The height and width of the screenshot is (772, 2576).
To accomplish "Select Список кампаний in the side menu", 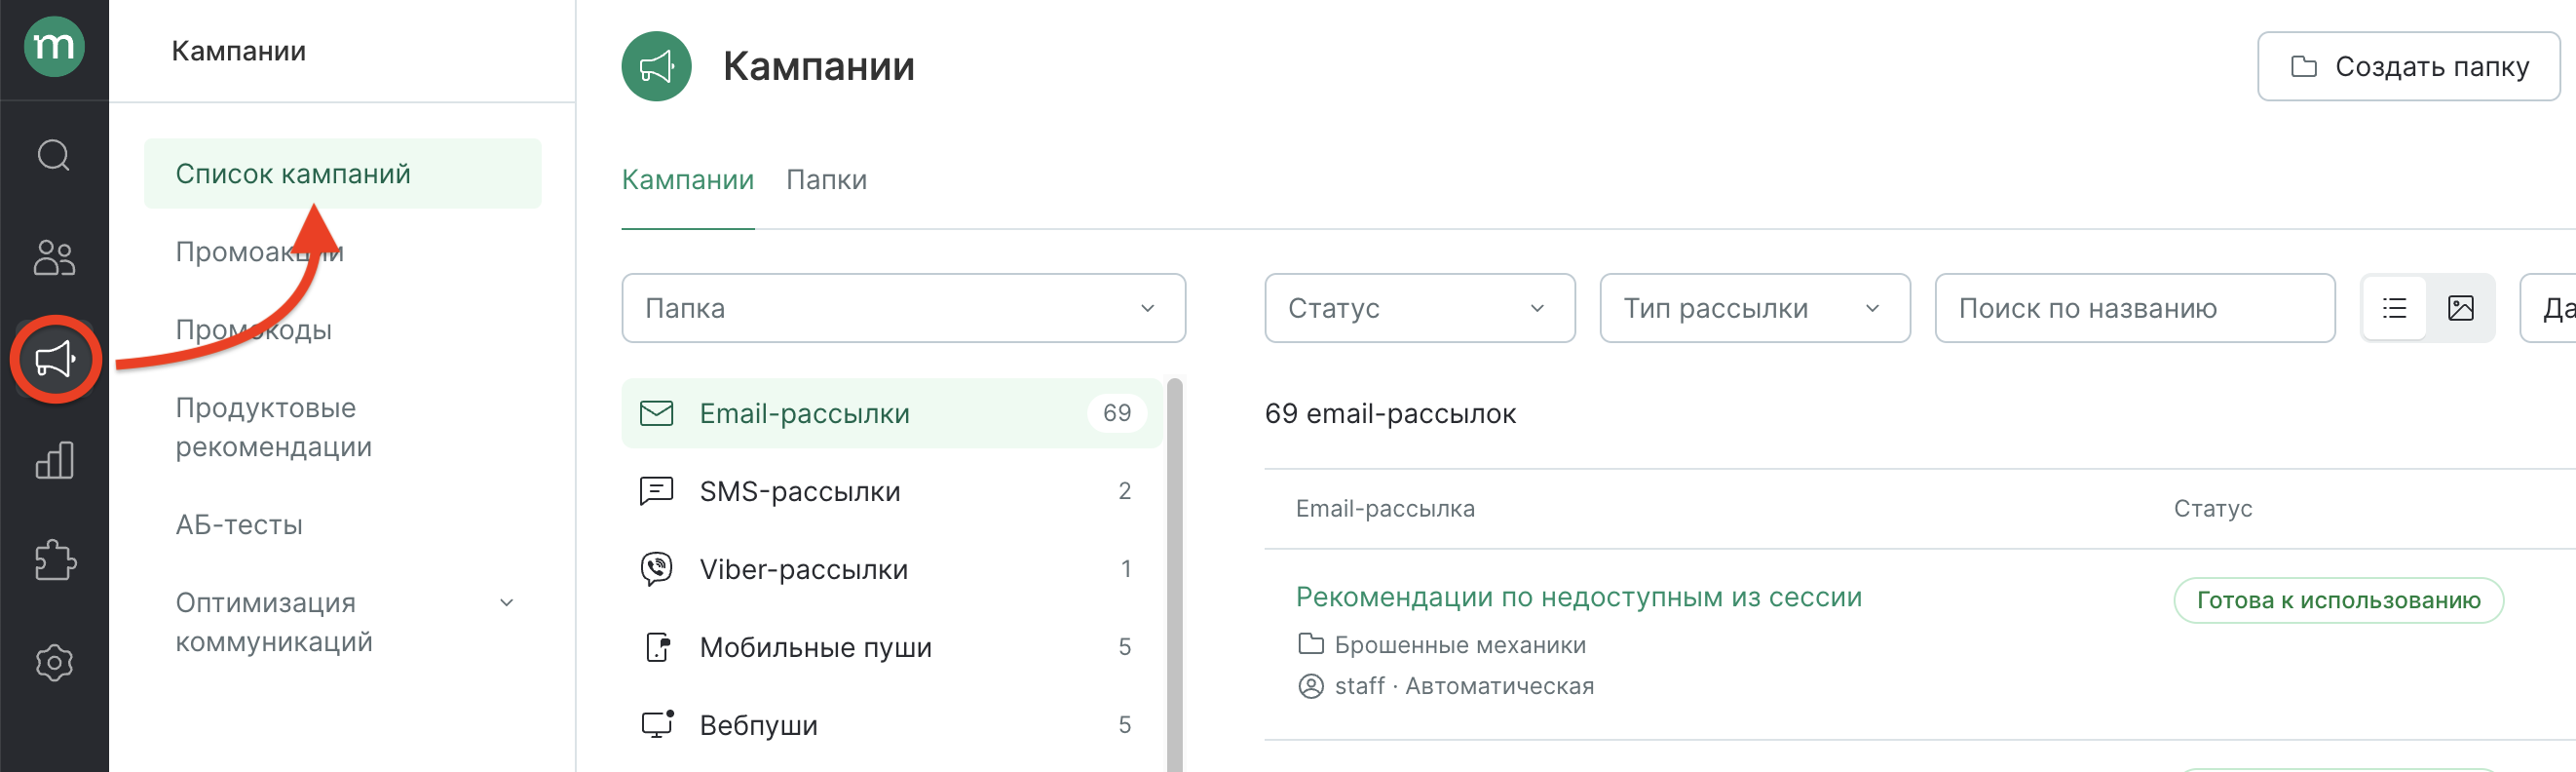I will 343,173.
